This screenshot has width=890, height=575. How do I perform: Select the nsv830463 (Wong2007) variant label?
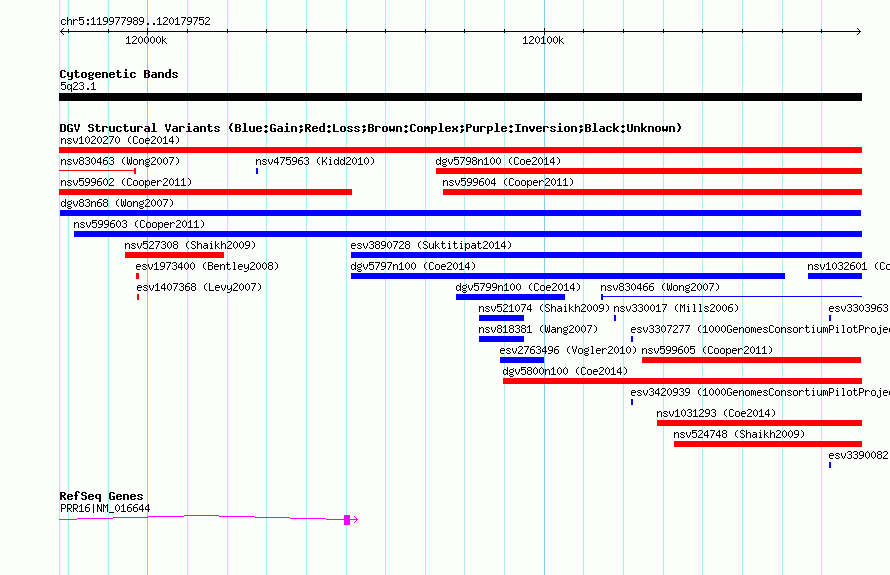tap(120, 161)
